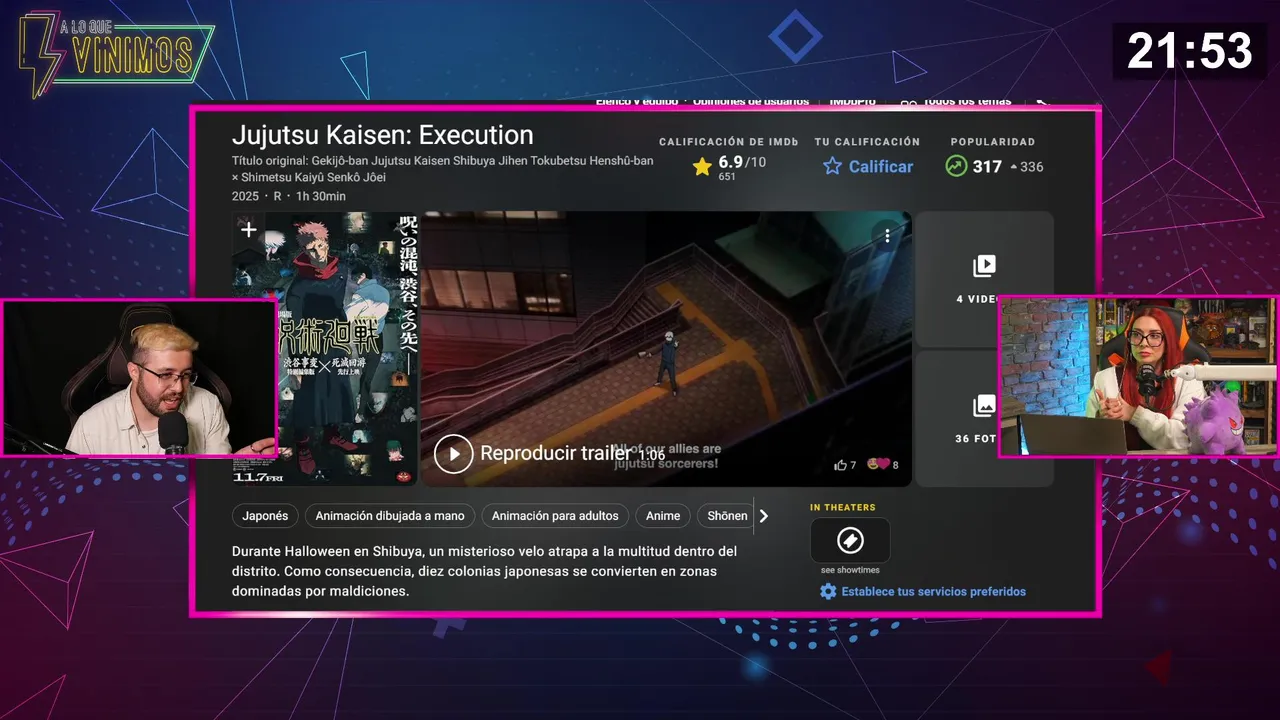Click the title 'Jujutsu Kaisen: Execution'
This screenshot has height=720, width=1280.
pos(383,135)
